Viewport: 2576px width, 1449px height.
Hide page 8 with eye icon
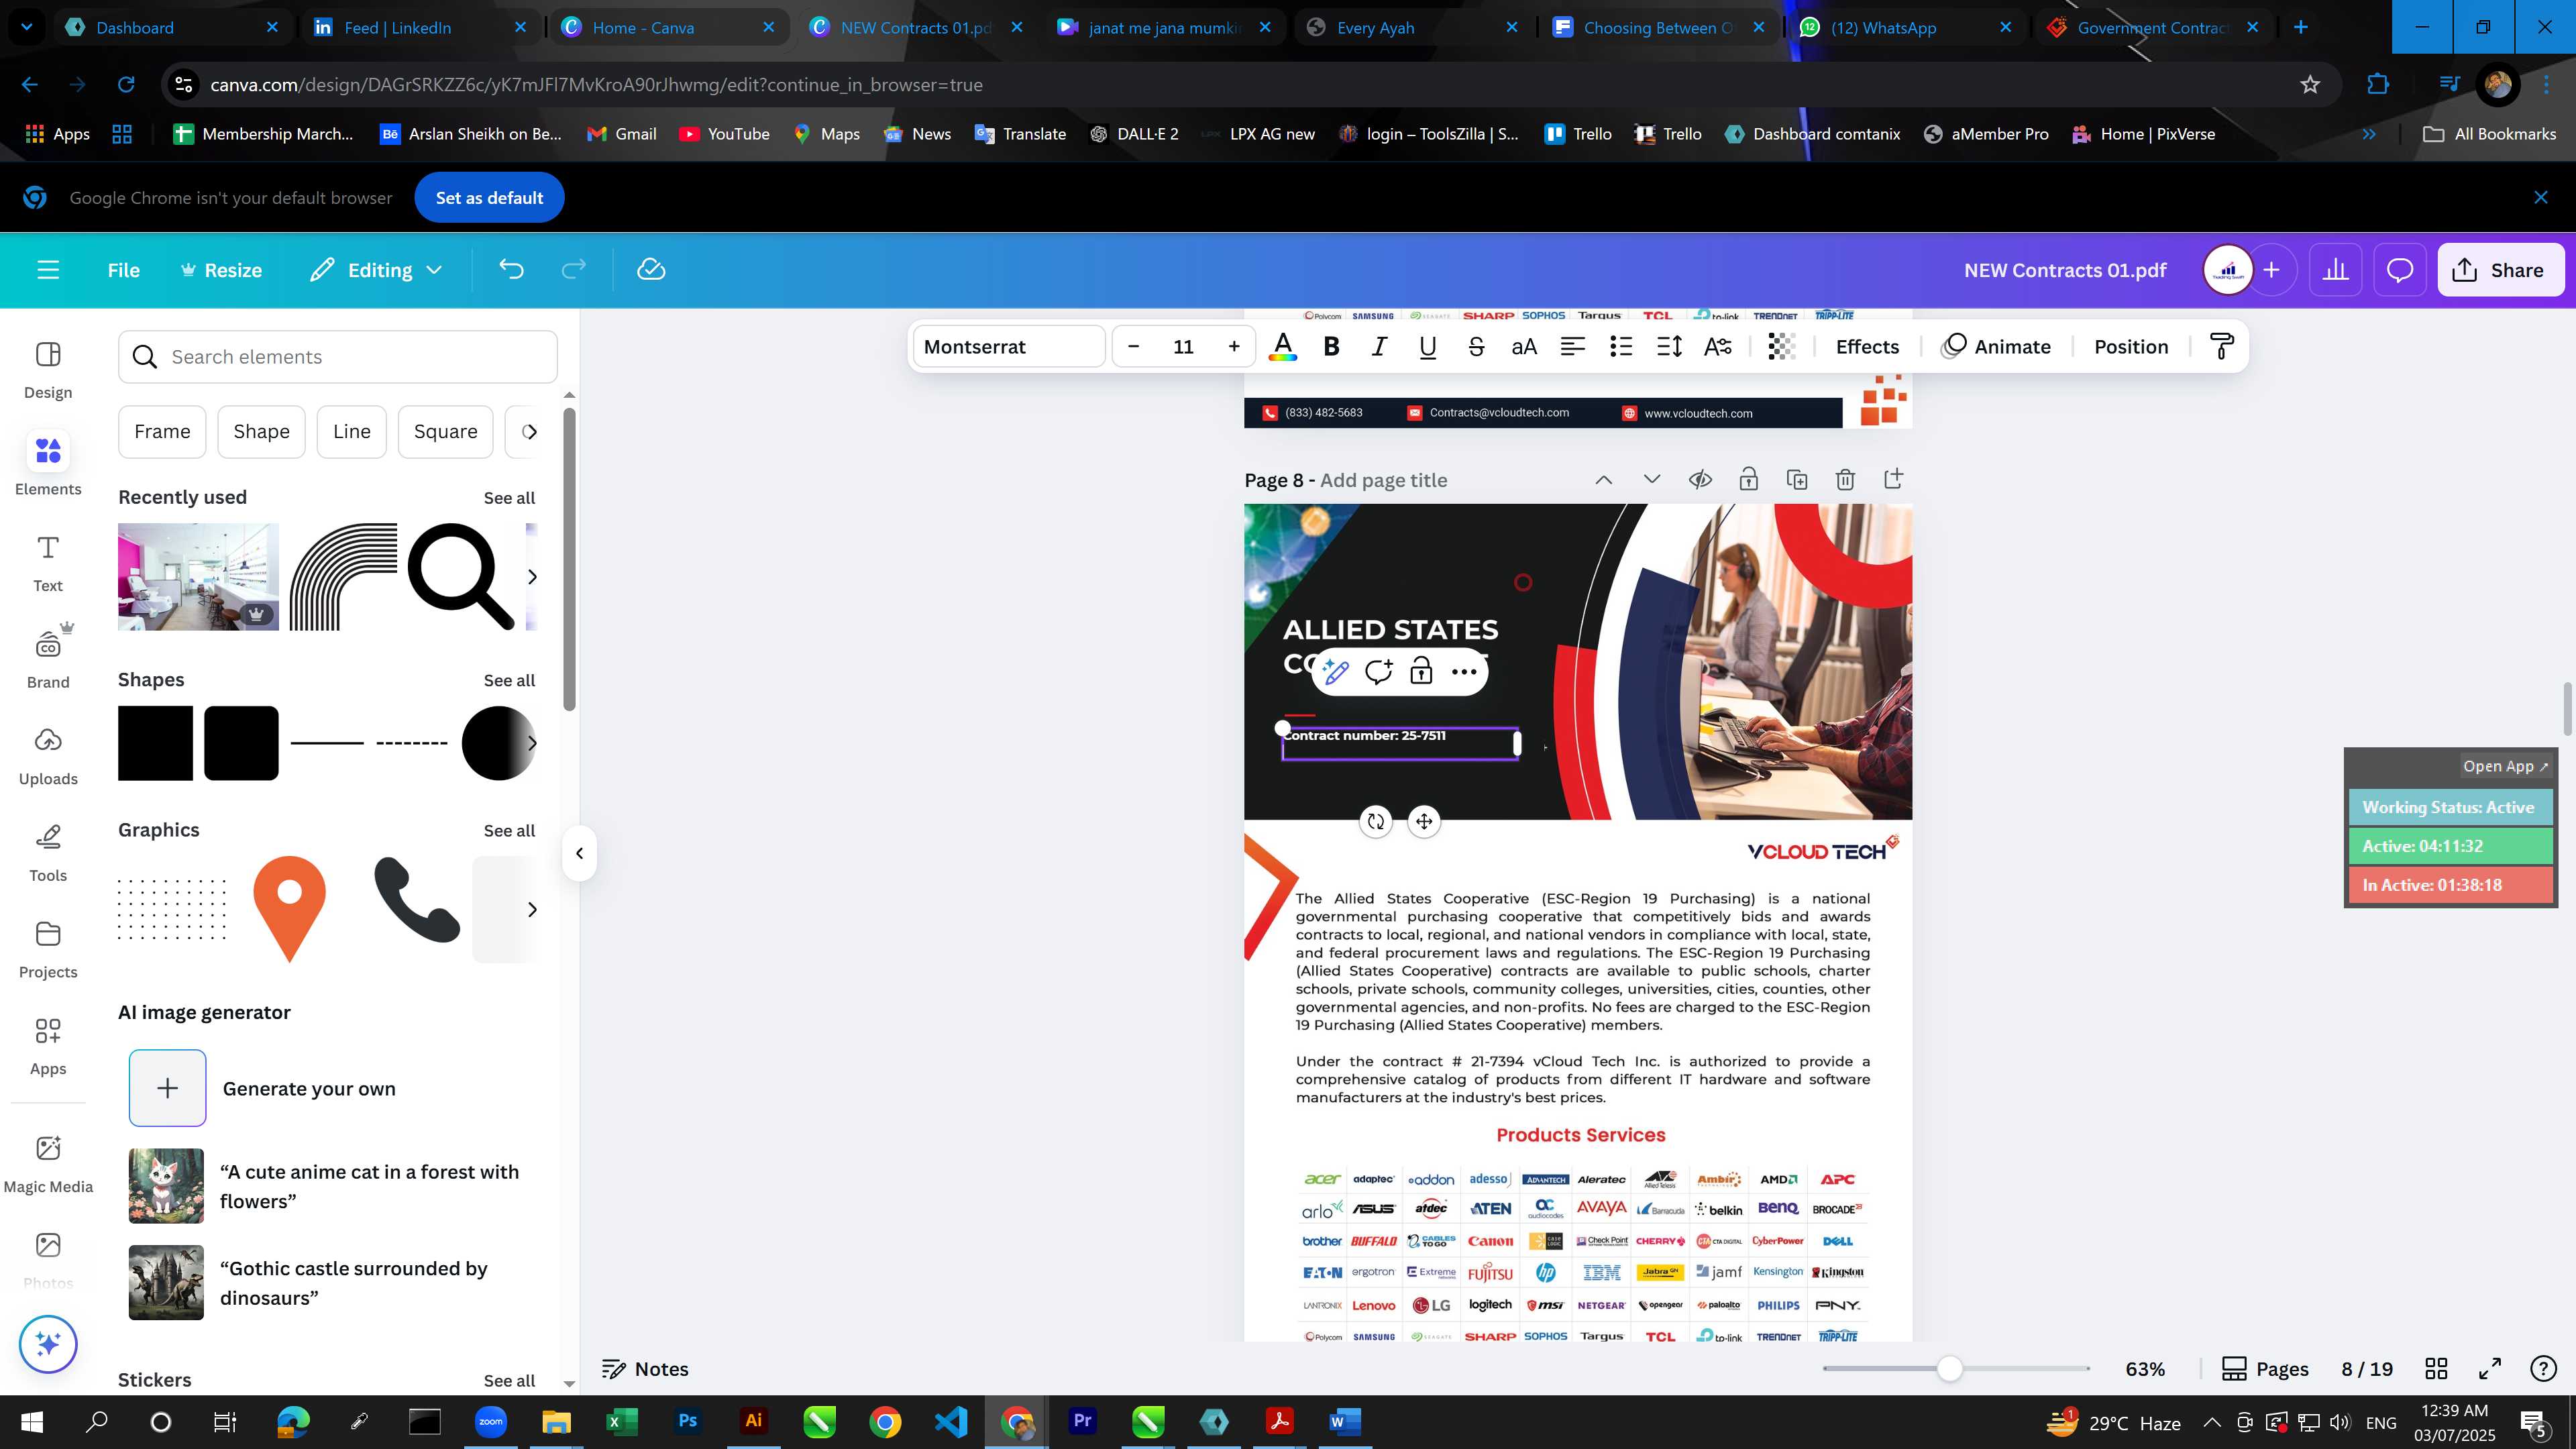pyautogui.click(x=1700, y=480)
